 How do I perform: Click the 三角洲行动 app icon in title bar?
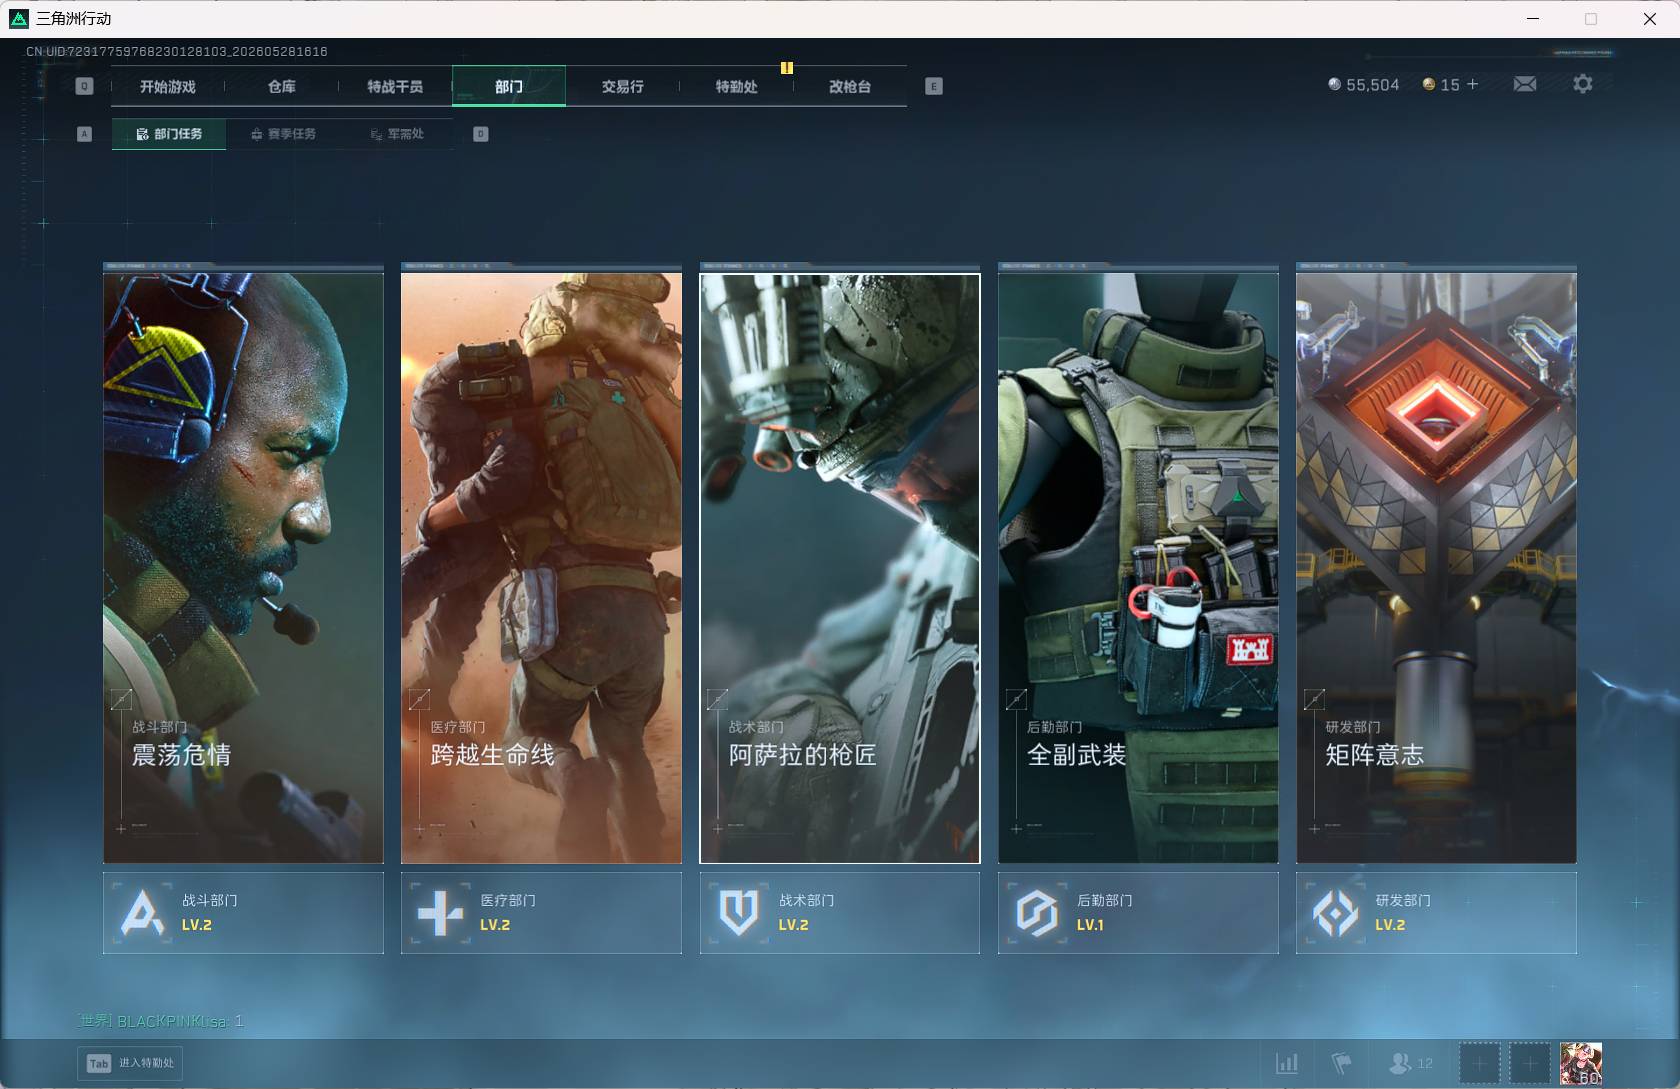[19, 18]
